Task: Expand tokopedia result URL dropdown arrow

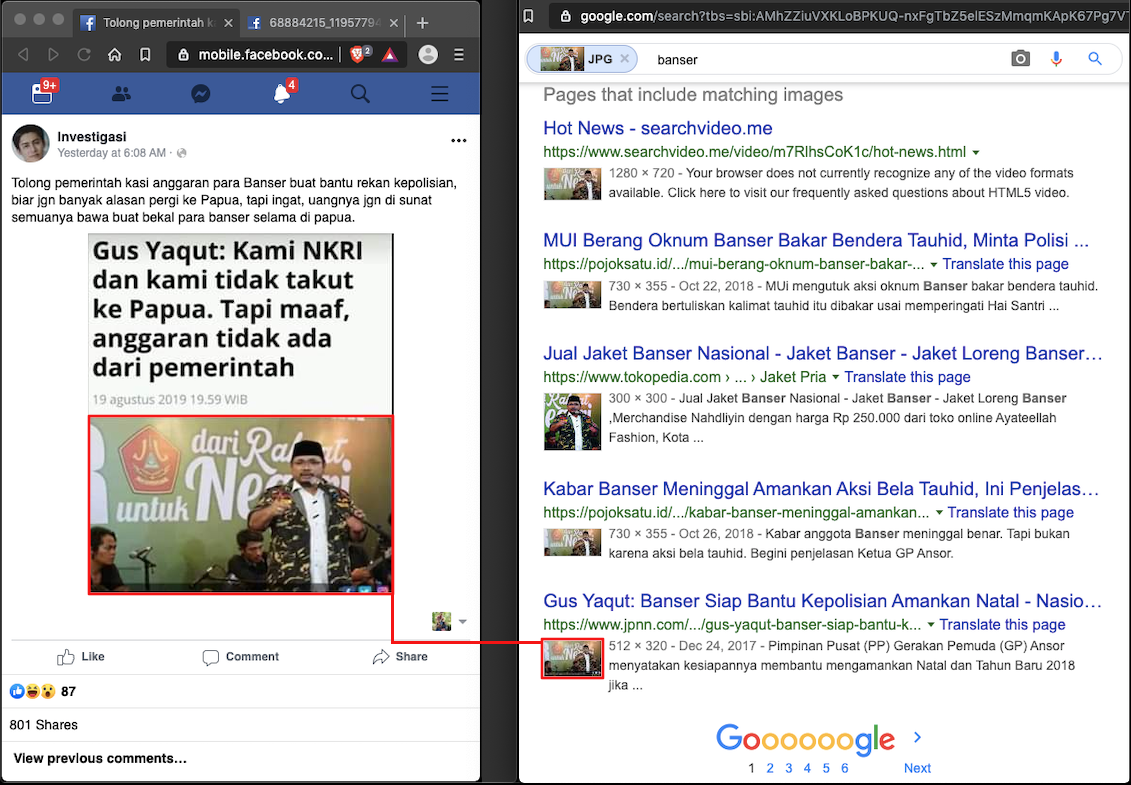Action: tap(835, 377)
